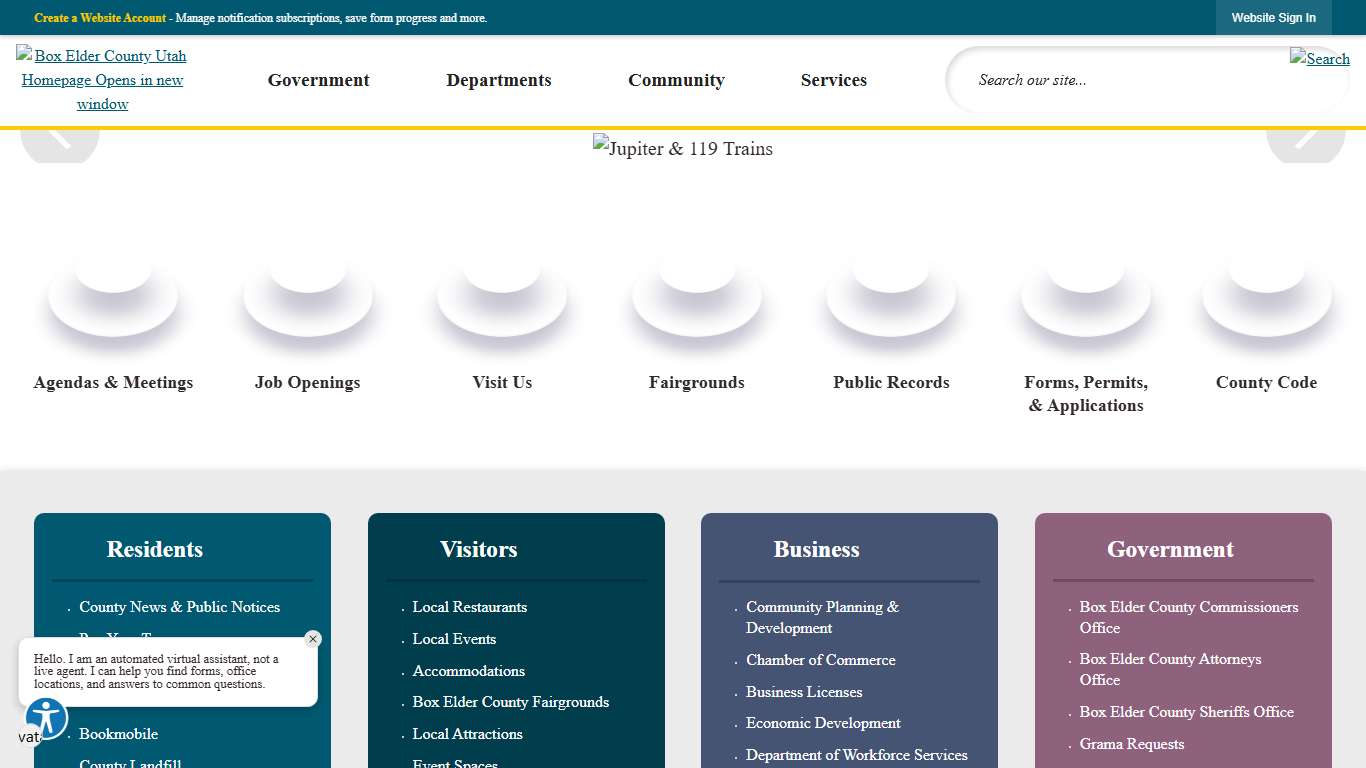Open the accessibility options icon
Image resolution: width=1366 pixels, height=768 pixels.
[x=46, y=718]
